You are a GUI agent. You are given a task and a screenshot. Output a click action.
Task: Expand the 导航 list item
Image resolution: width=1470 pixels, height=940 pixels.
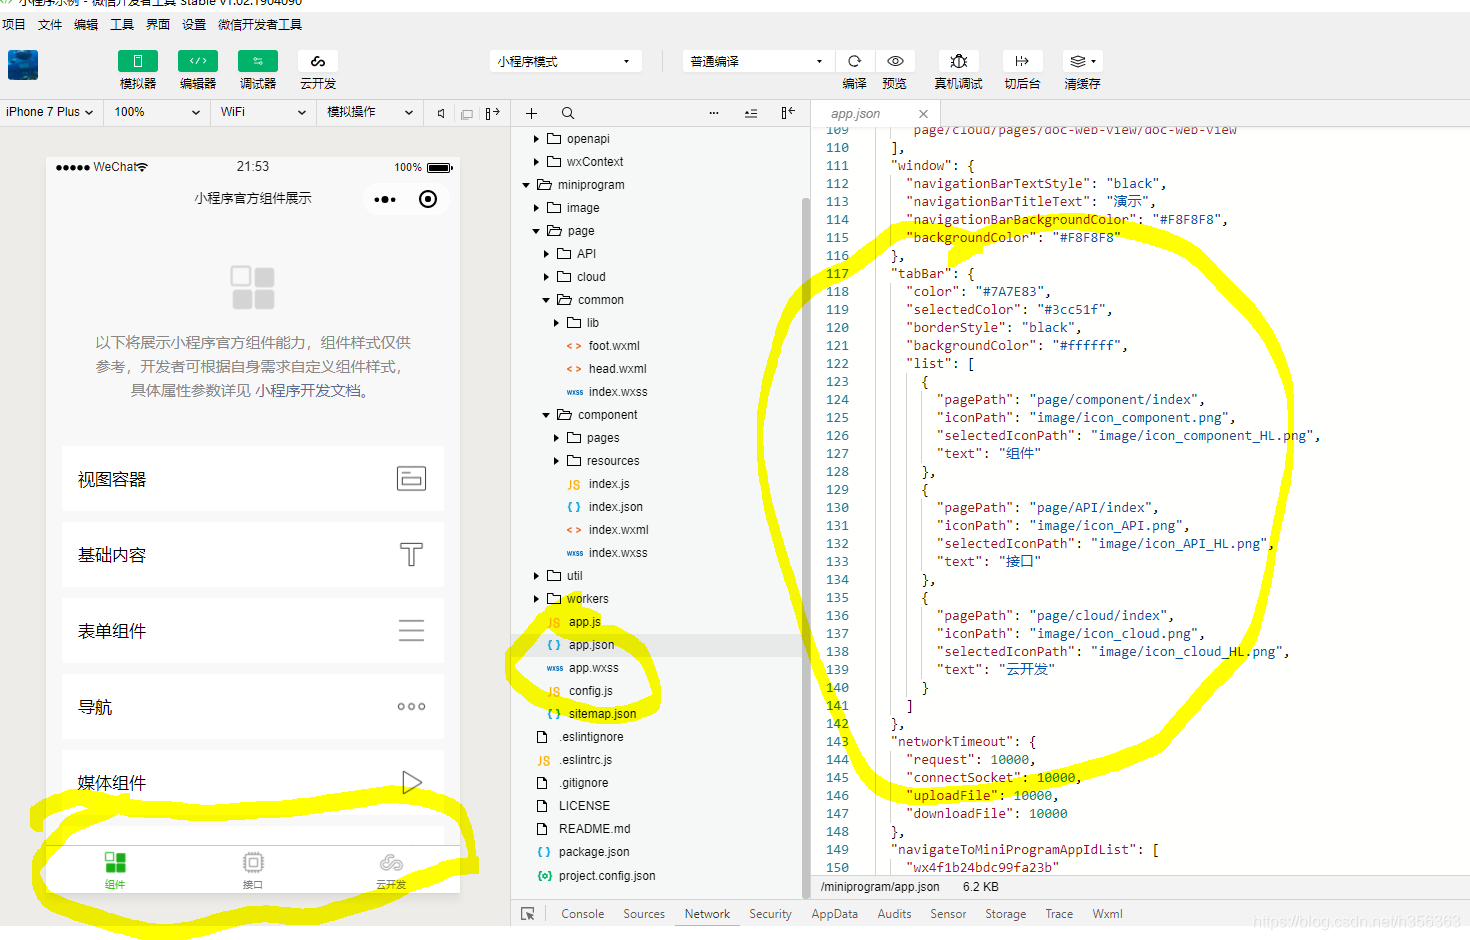(x=253, y=707)
